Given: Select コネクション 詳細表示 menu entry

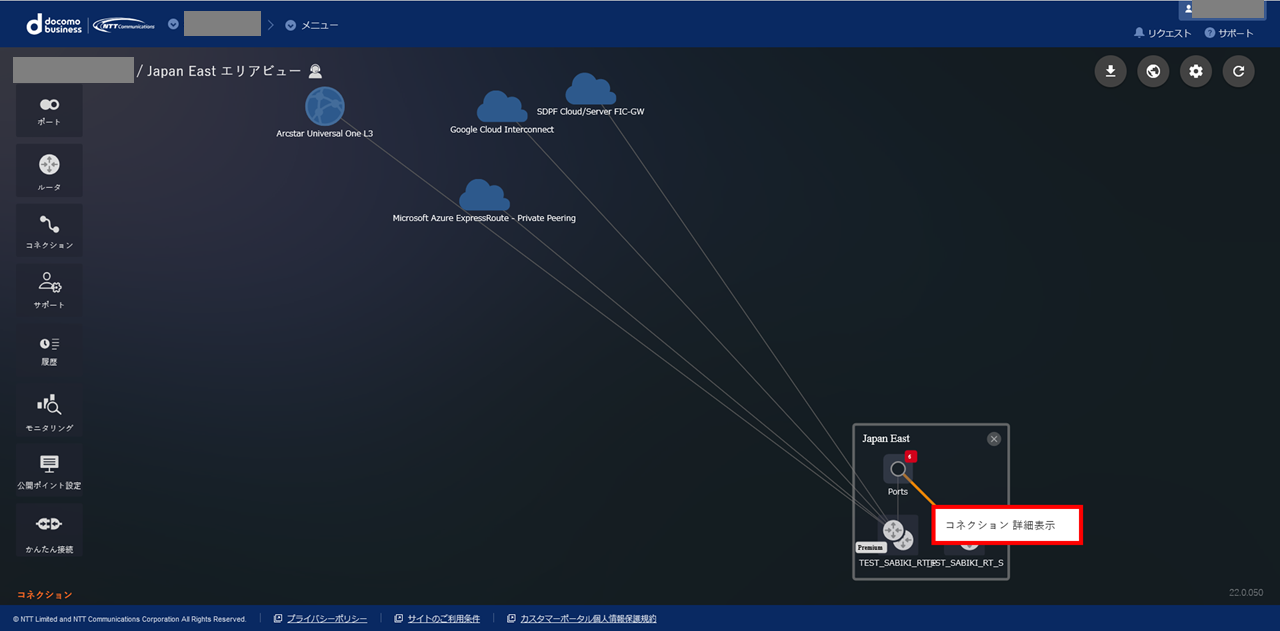Looking at the screenshot, I should [x=1006, y=525].
